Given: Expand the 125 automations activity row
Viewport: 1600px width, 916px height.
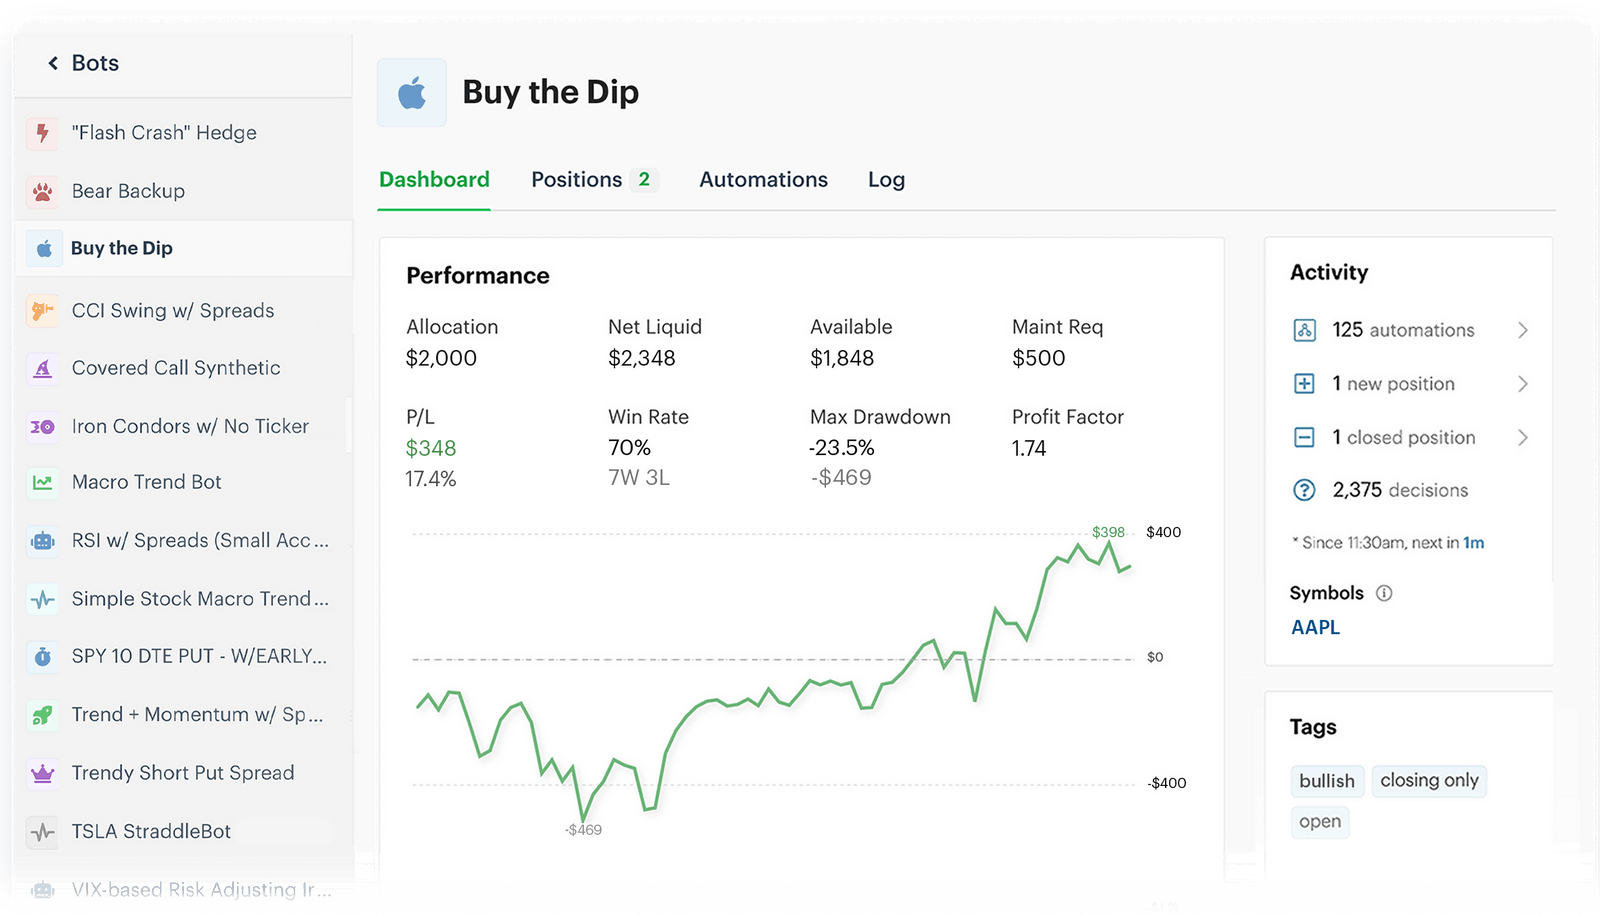Looking at the screenshot, I should [x=1523, y=329].
